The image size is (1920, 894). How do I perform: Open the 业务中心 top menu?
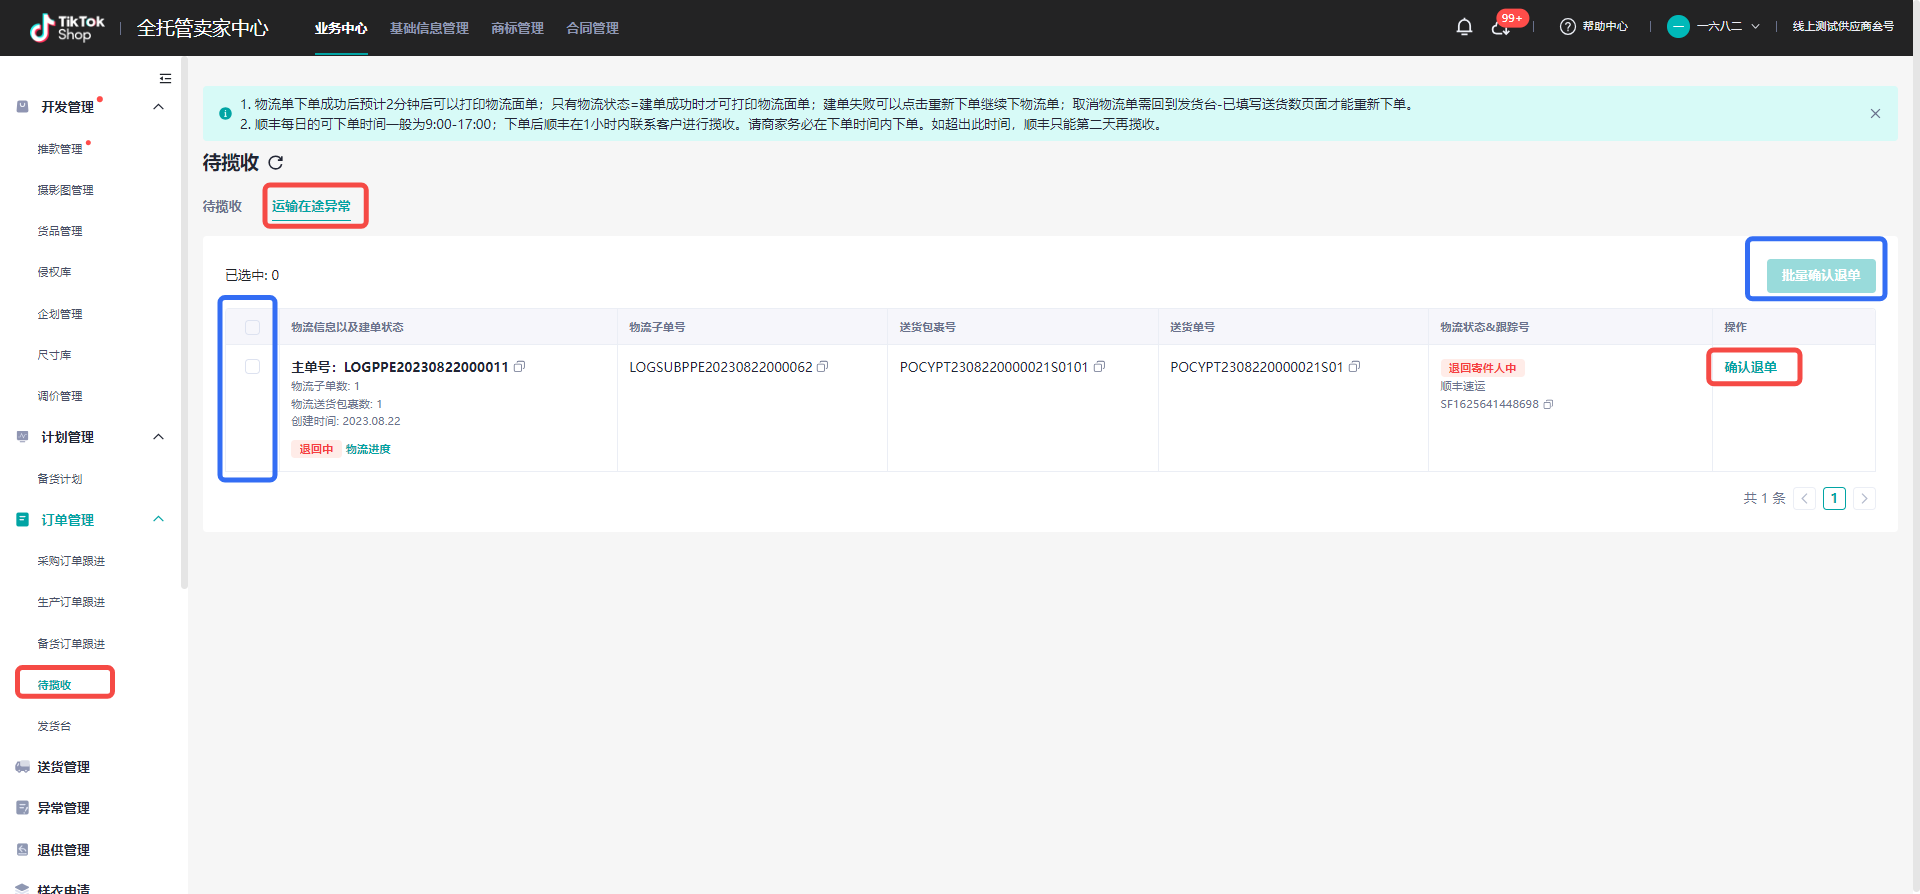coord(341,28)
